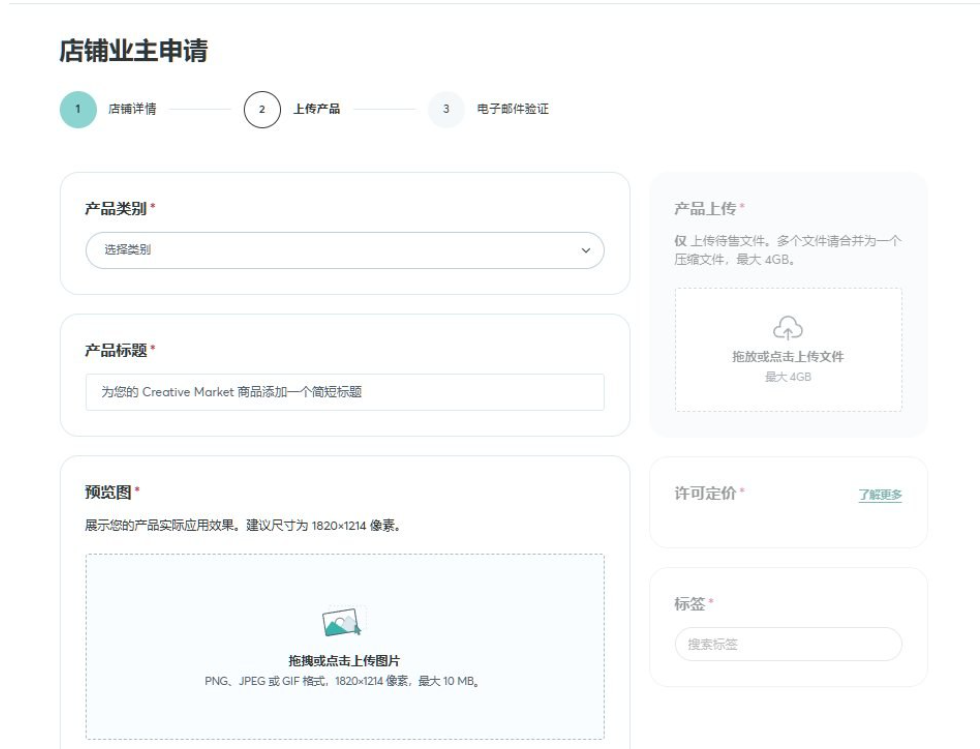The image size is (980, 749).
Task: Click the 电子邮件验证 step label
Action: click(x=513, y=109)
